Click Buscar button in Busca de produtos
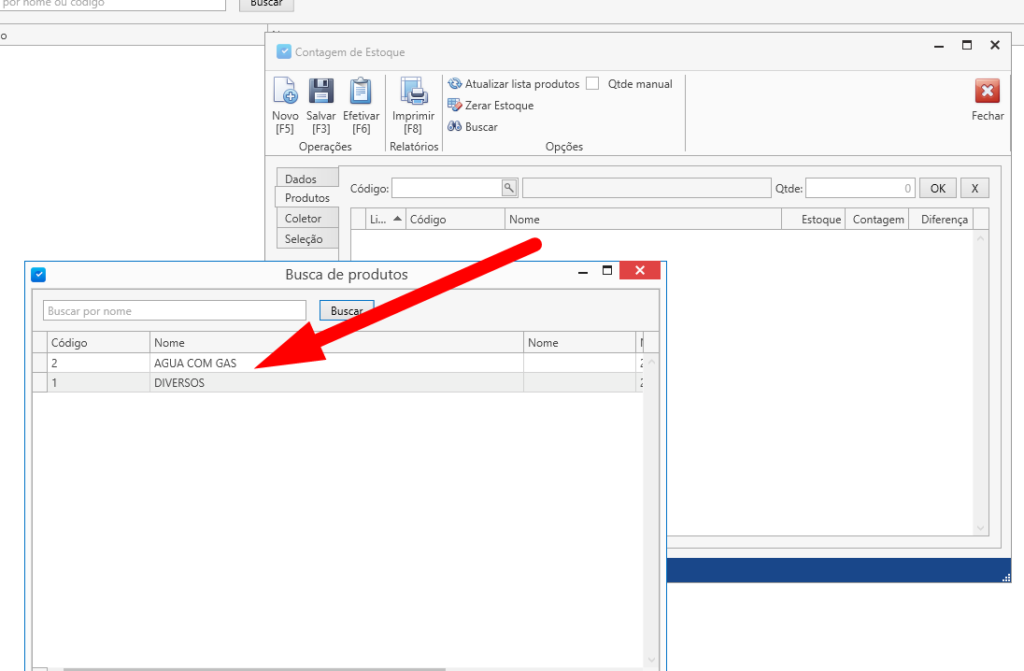The width and height of the screenshot is (1024, 671). click(x=346, y=311)
